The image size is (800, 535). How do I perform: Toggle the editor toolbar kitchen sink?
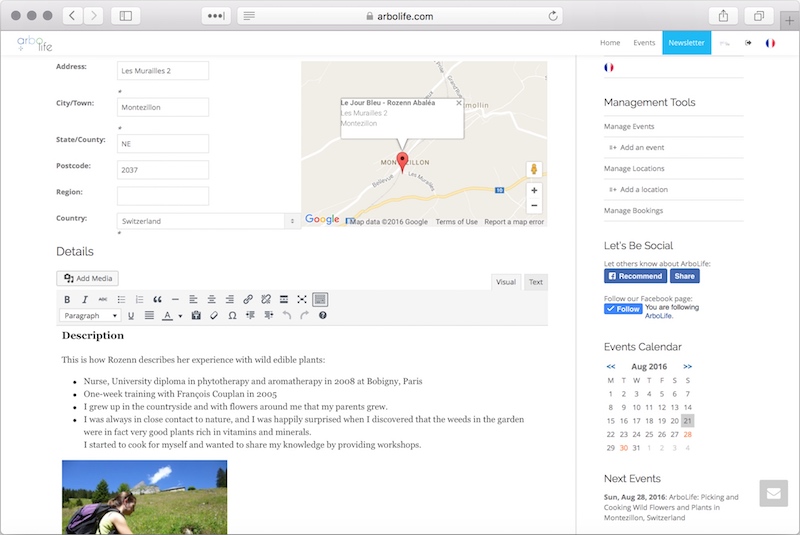coord(320,299)
